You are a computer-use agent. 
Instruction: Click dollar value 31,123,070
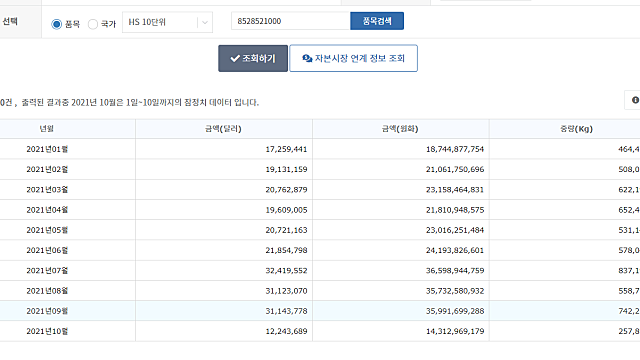click(286, 291)
